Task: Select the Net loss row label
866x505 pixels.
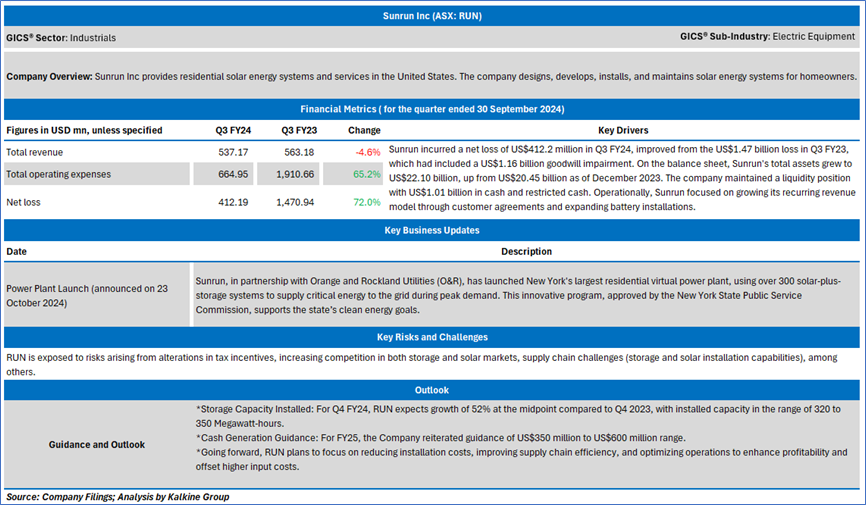Action: click(23, 202)
